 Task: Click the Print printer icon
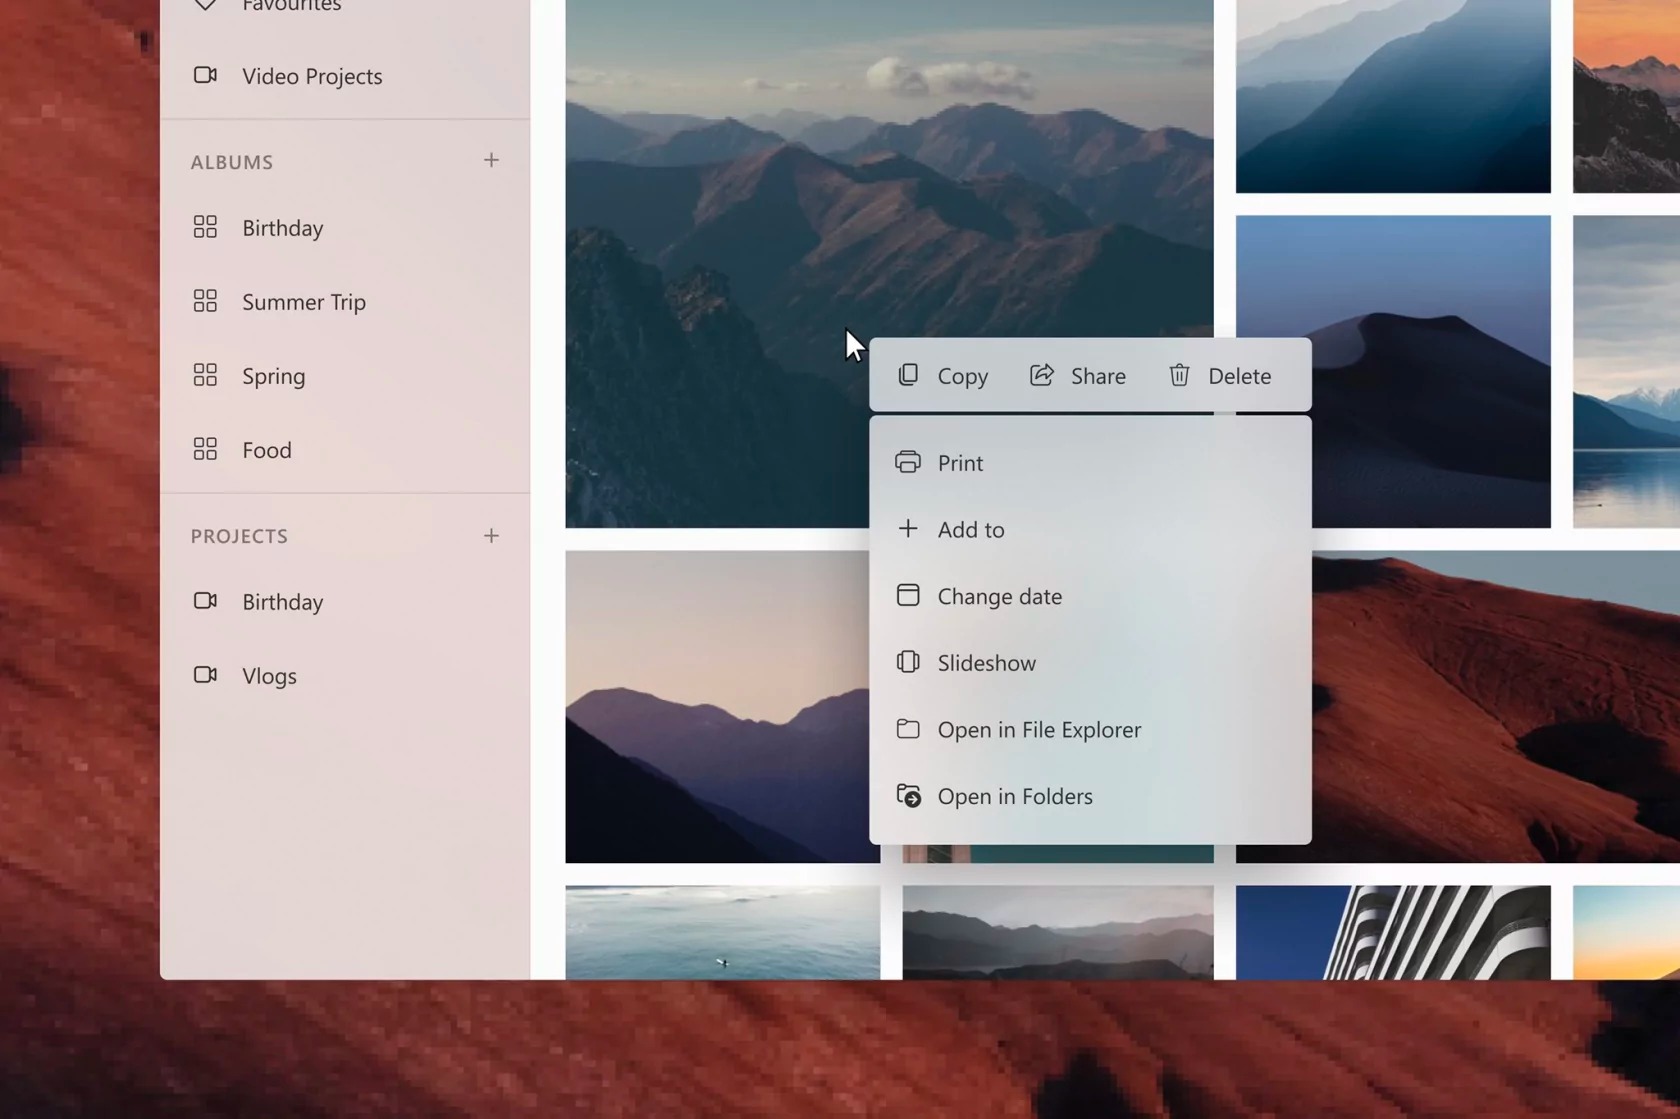(908, 462)
